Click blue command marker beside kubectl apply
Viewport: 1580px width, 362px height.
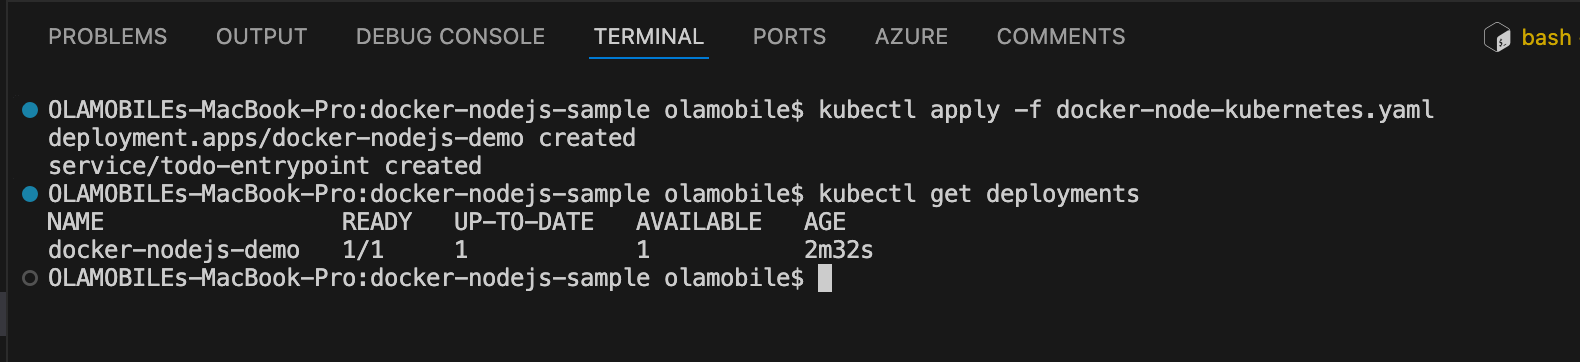(30, 110)
